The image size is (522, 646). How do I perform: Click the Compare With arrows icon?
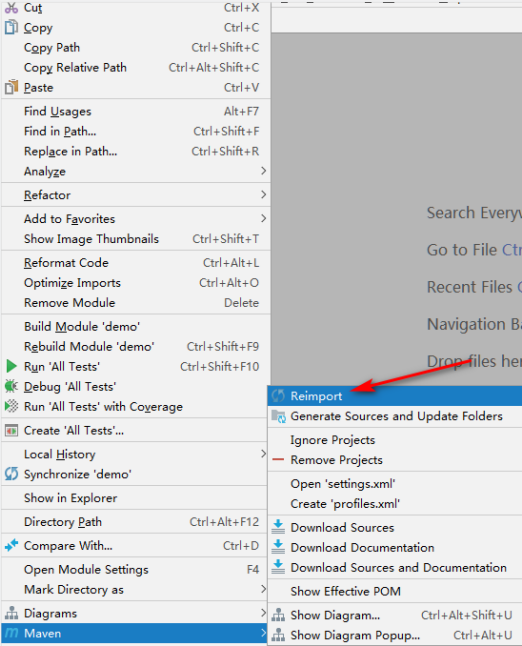(11, 545)
